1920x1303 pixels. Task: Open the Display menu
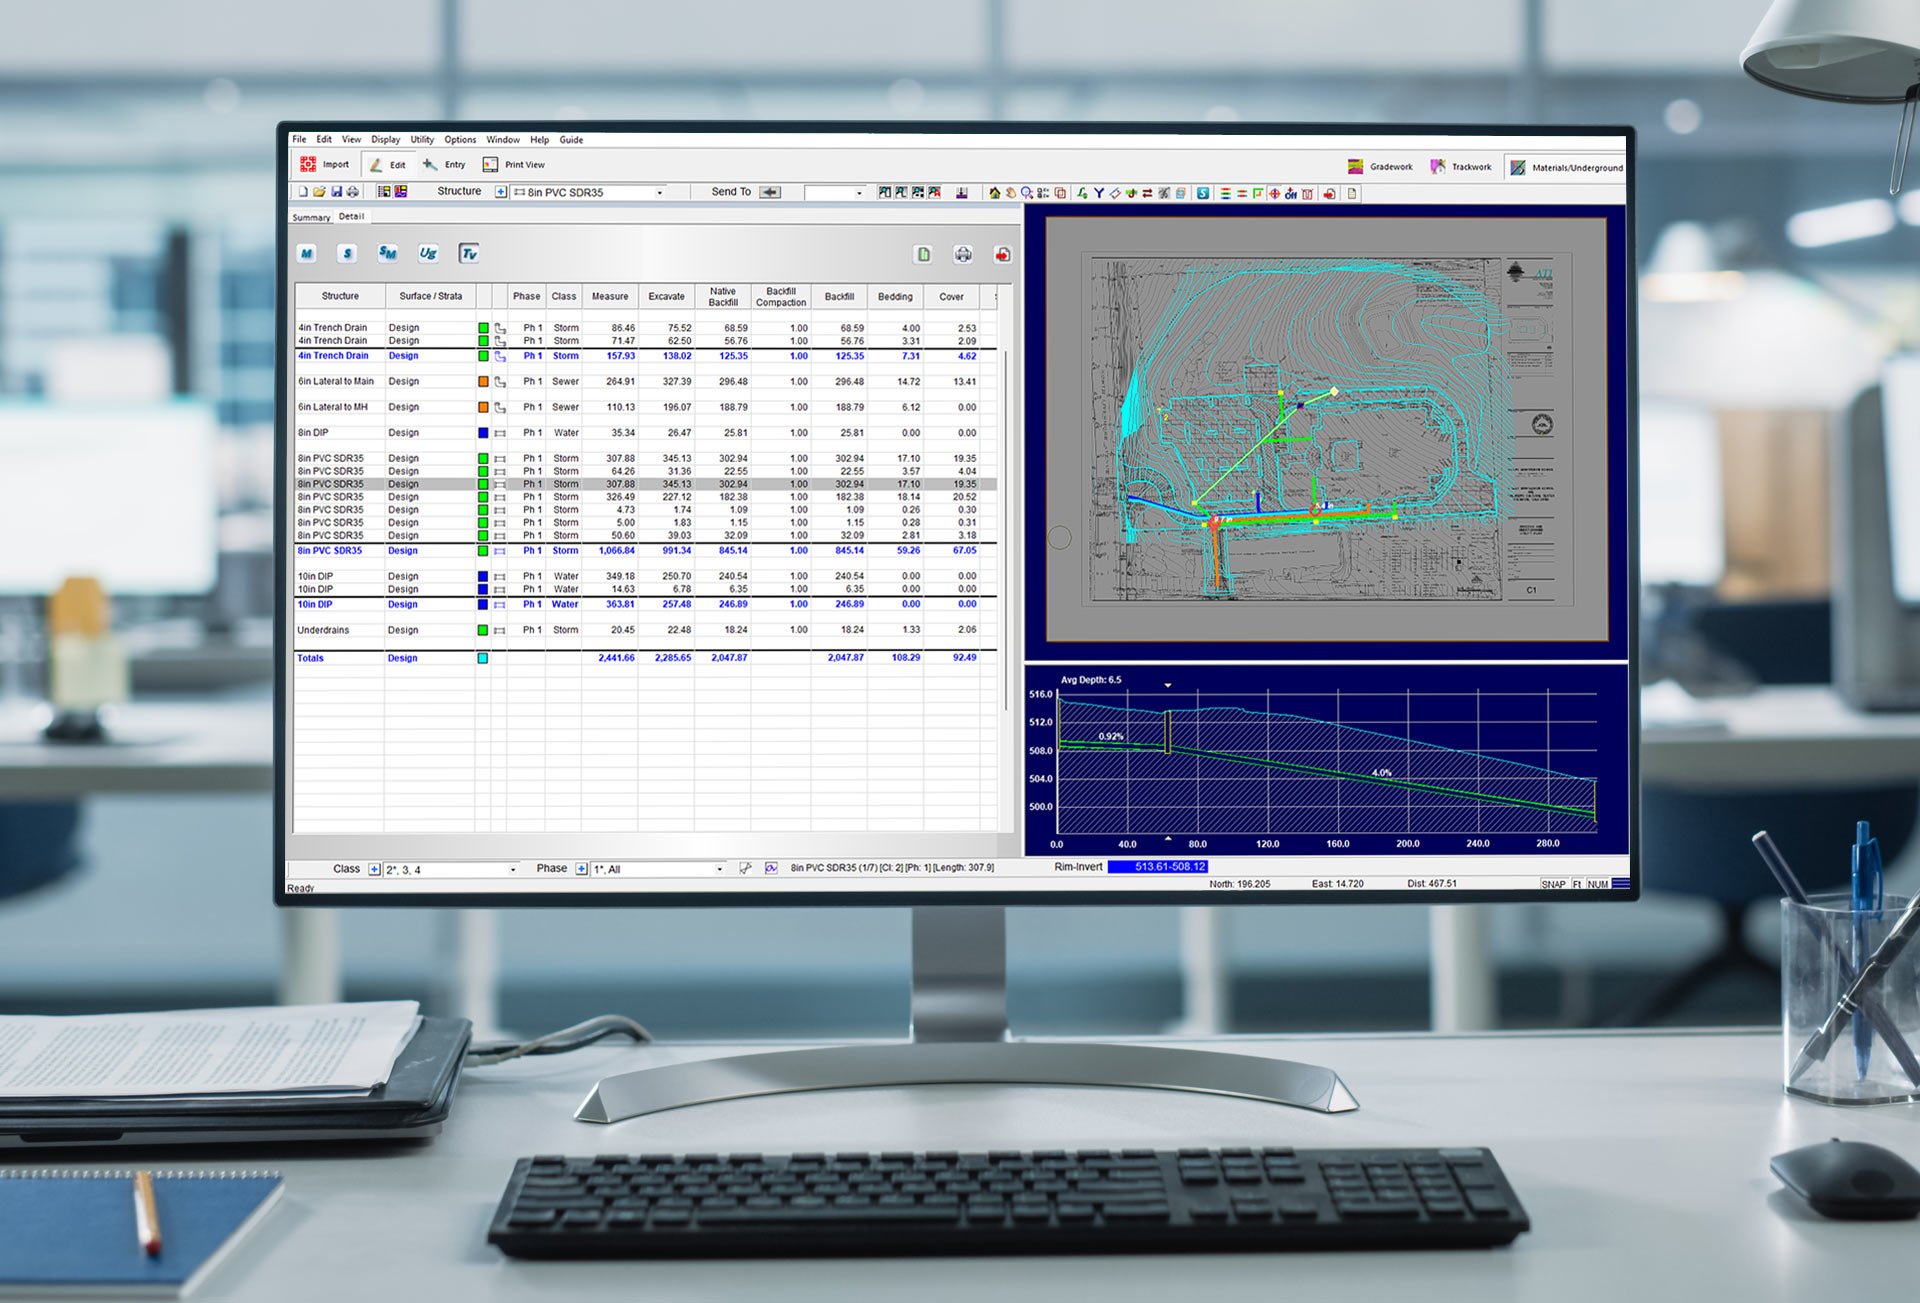(x=385, y=140)
